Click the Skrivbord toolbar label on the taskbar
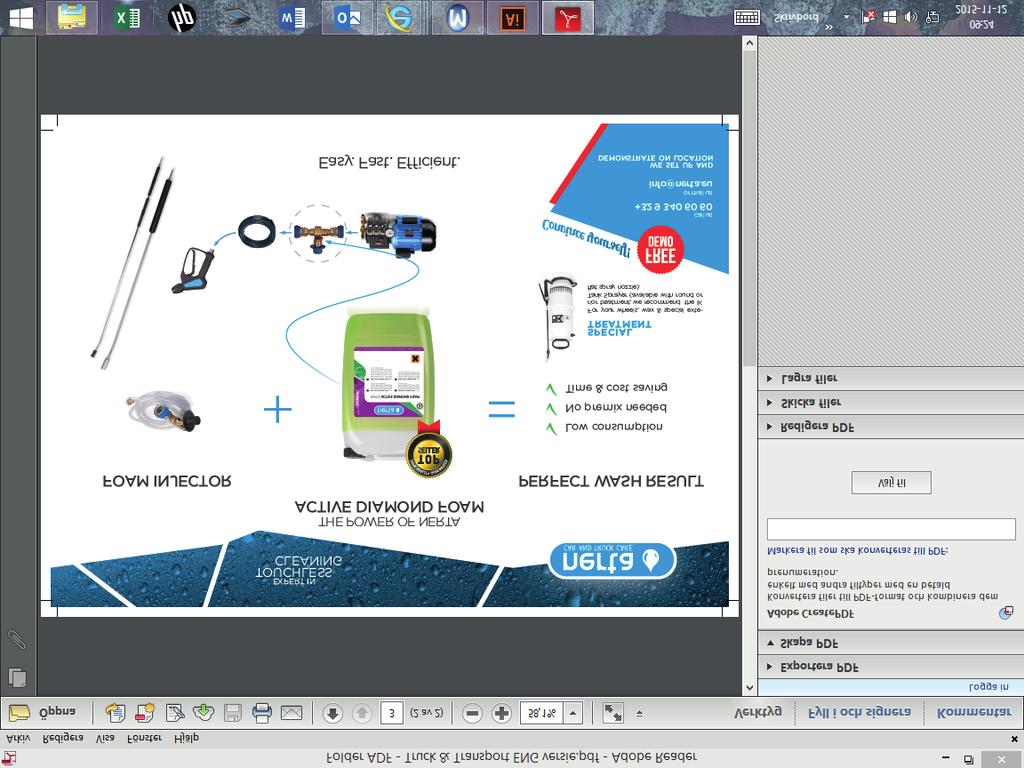Viewport: 1024px width, 768px height. tap(795, 17)
